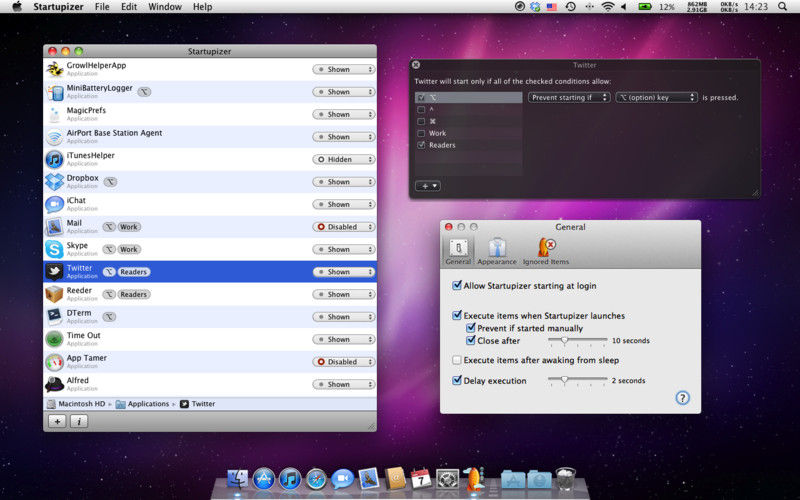Click the Wi-Fi status icon in menu bar

[607, 7]
